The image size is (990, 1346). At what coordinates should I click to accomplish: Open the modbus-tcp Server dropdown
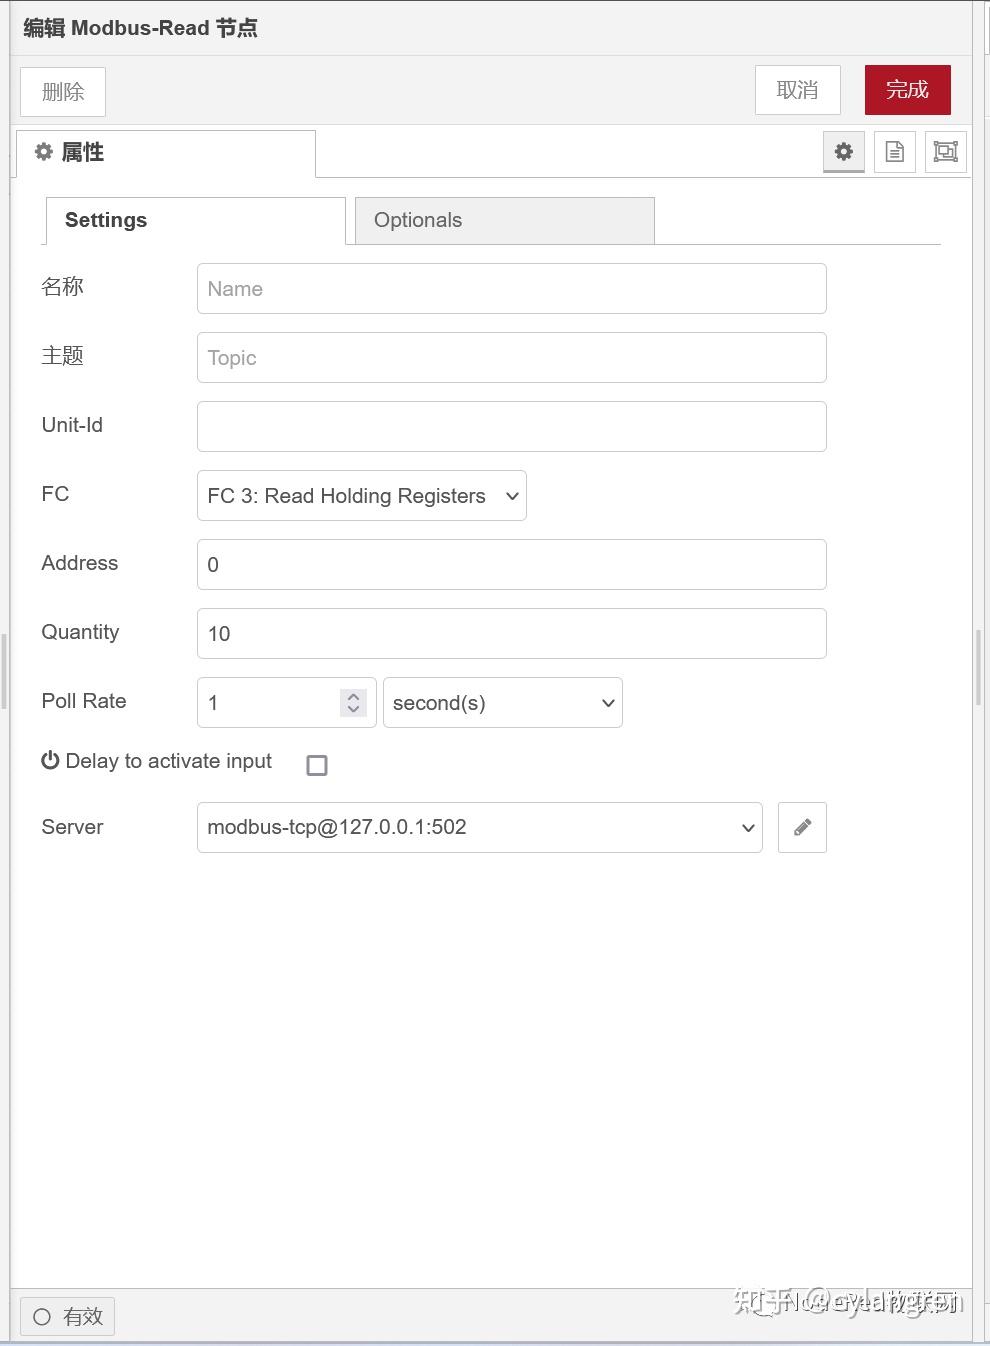[480, 827]
